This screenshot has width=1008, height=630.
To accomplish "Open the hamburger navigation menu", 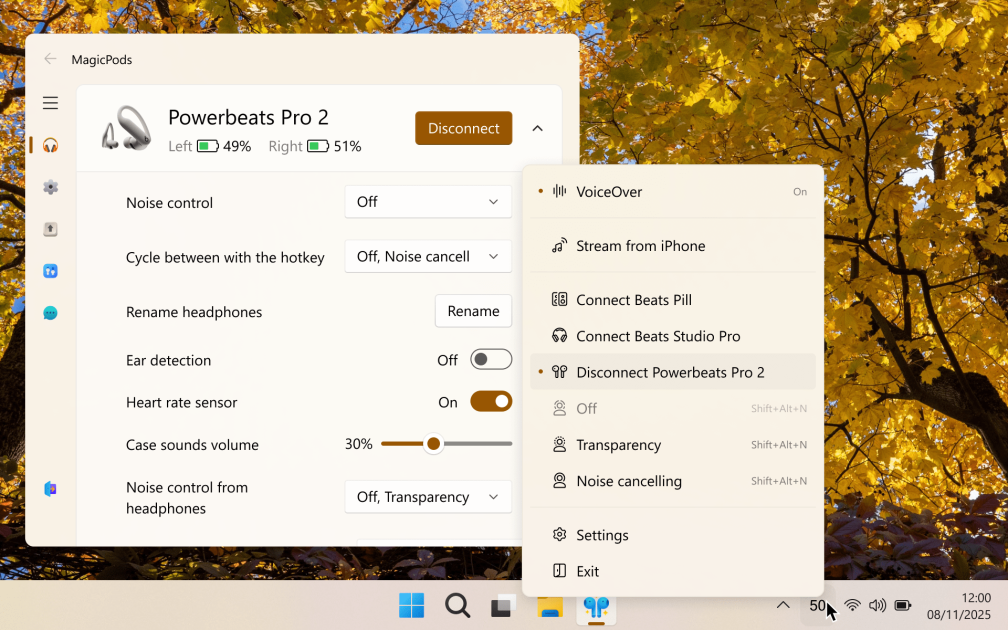I will 50,103.
